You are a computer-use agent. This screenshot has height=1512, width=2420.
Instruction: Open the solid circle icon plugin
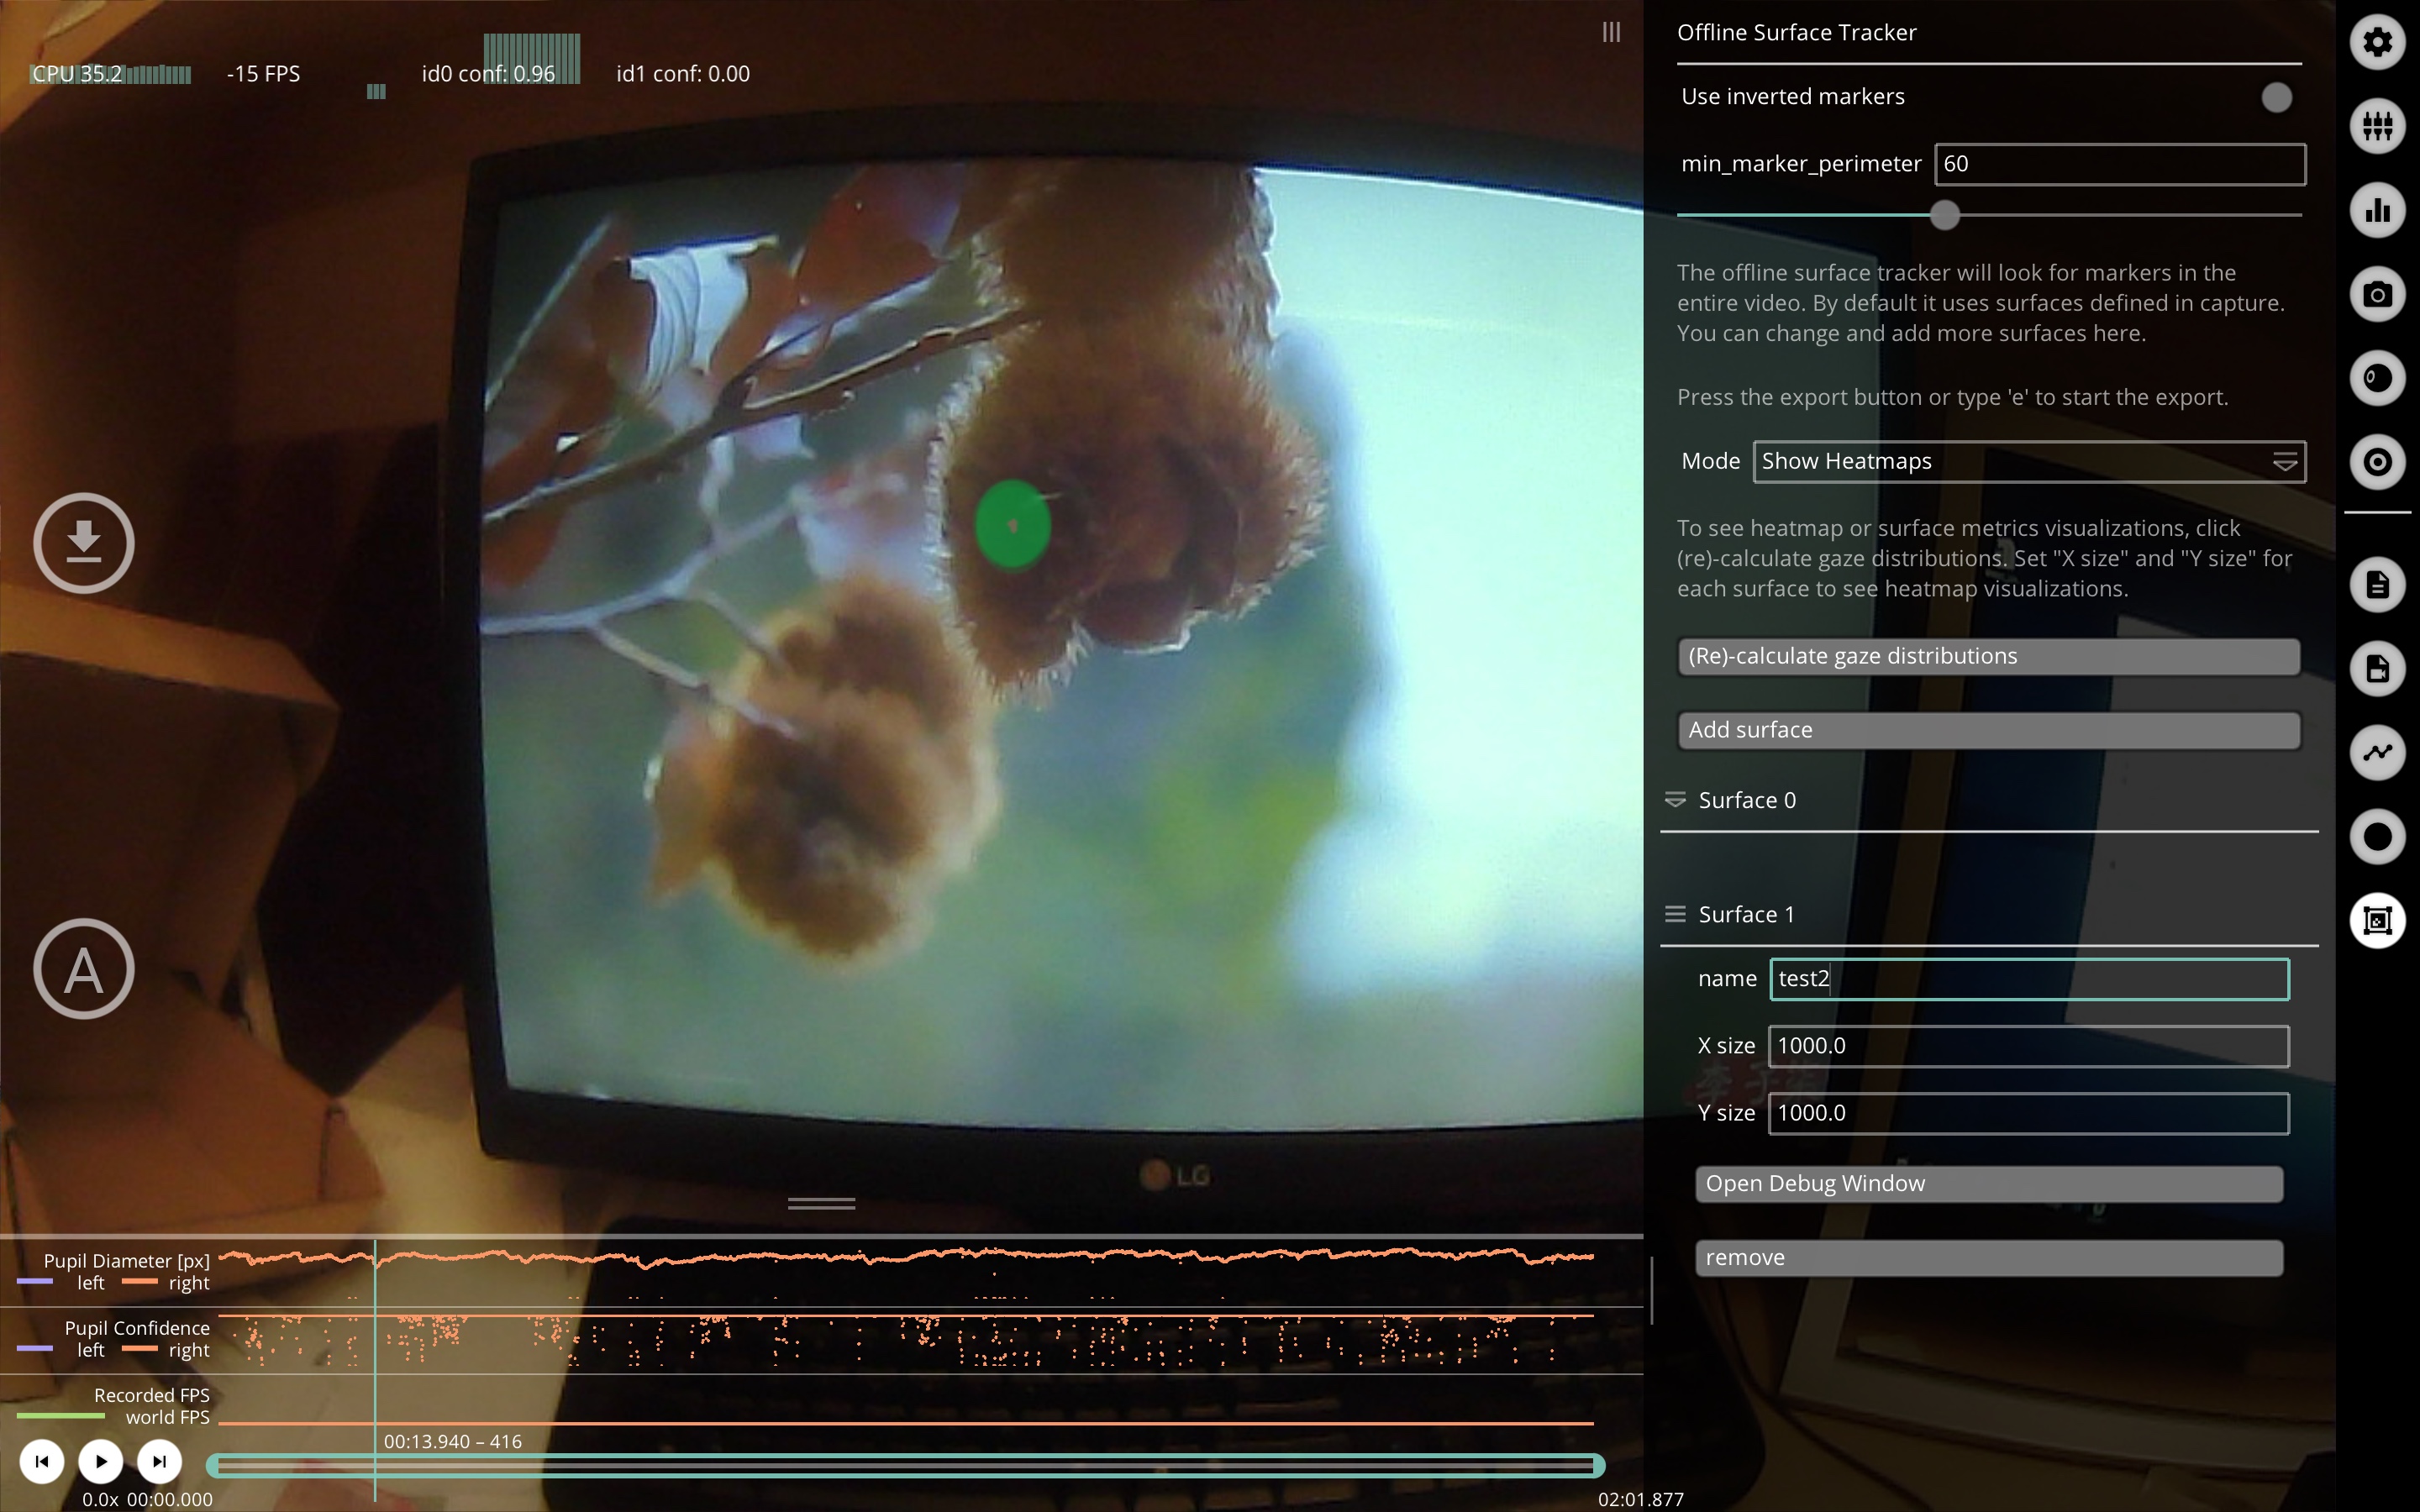pos(2377,837)
